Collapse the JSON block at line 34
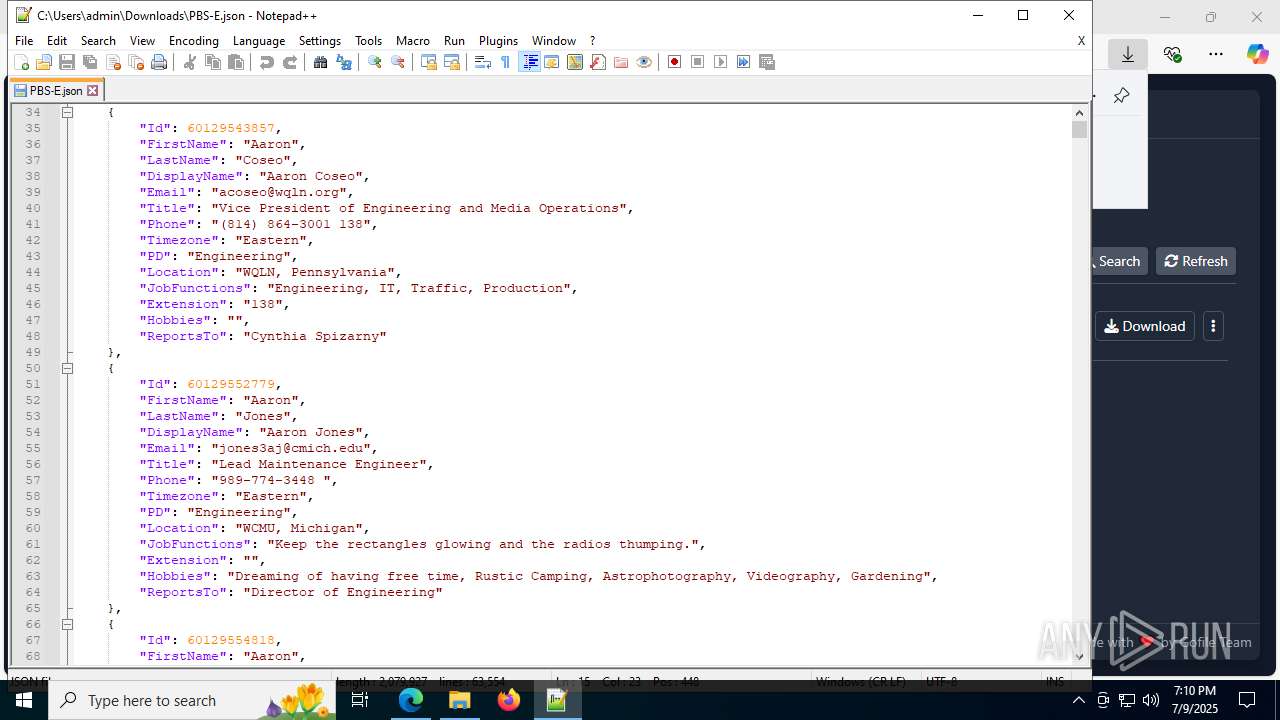Image resolution: width=1280 pixels, height=720 pixels. click(68, 112)
